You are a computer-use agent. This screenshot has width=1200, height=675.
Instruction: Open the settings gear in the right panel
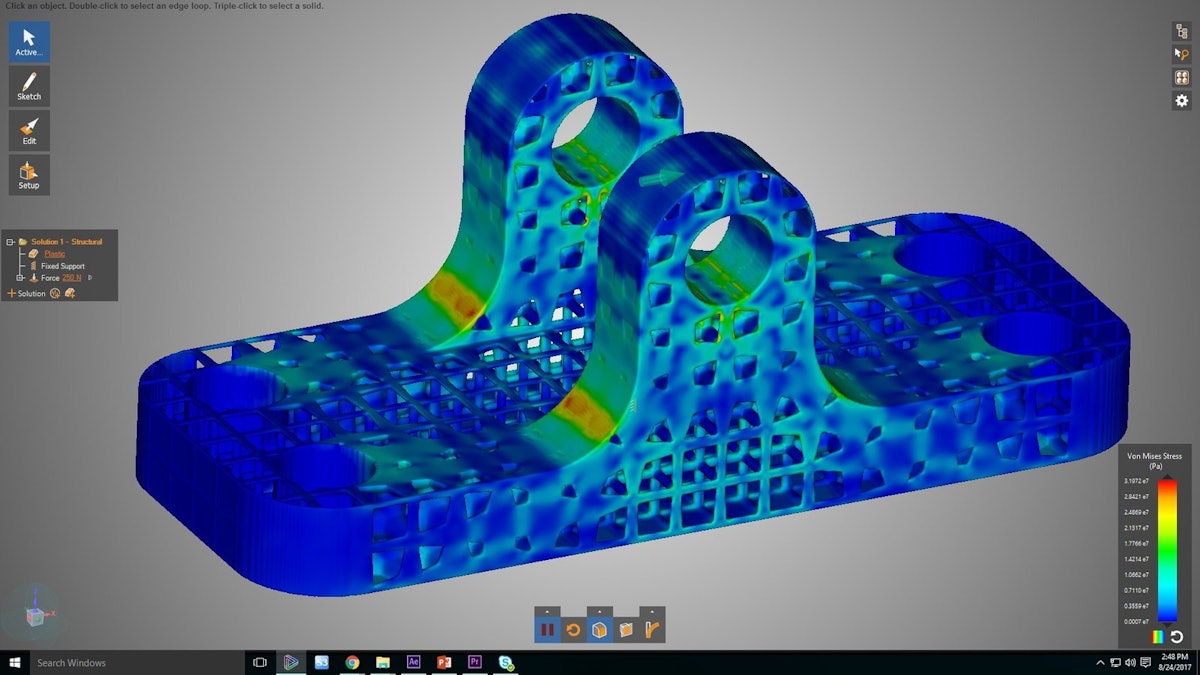1182,100
